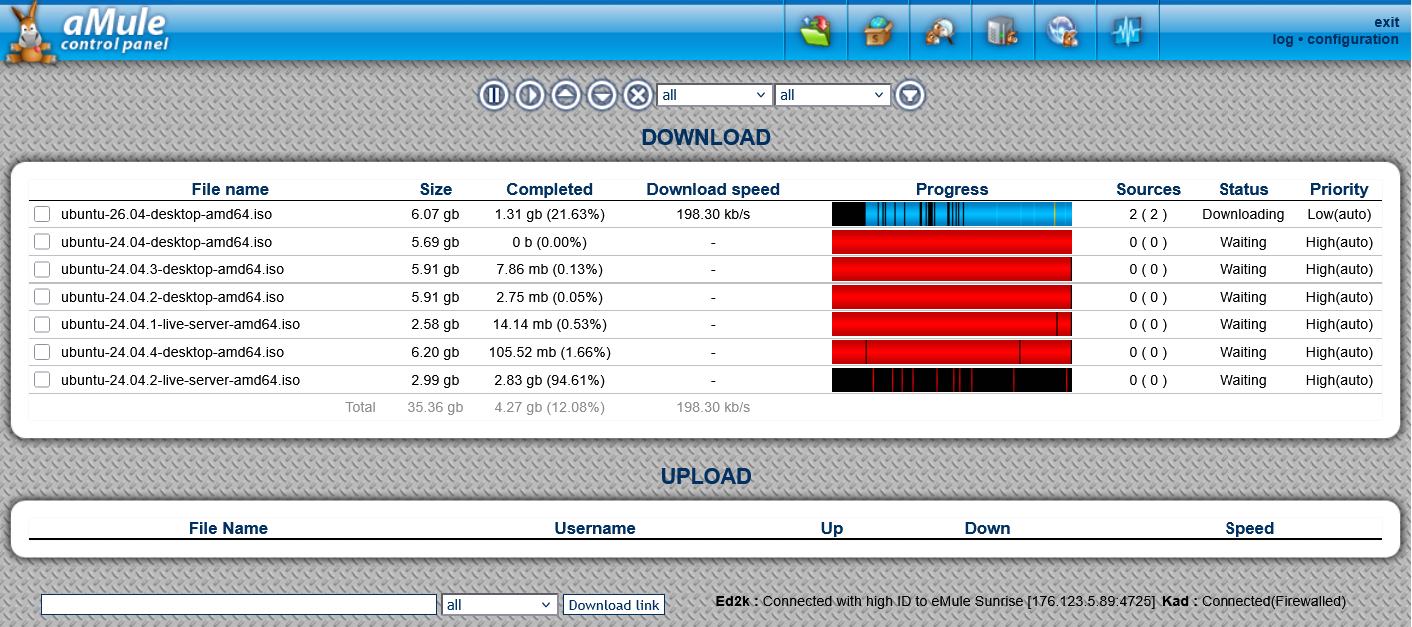Screen dimensions: 1412x627
Task: Open the Servers list icon
Action: 1002,32
